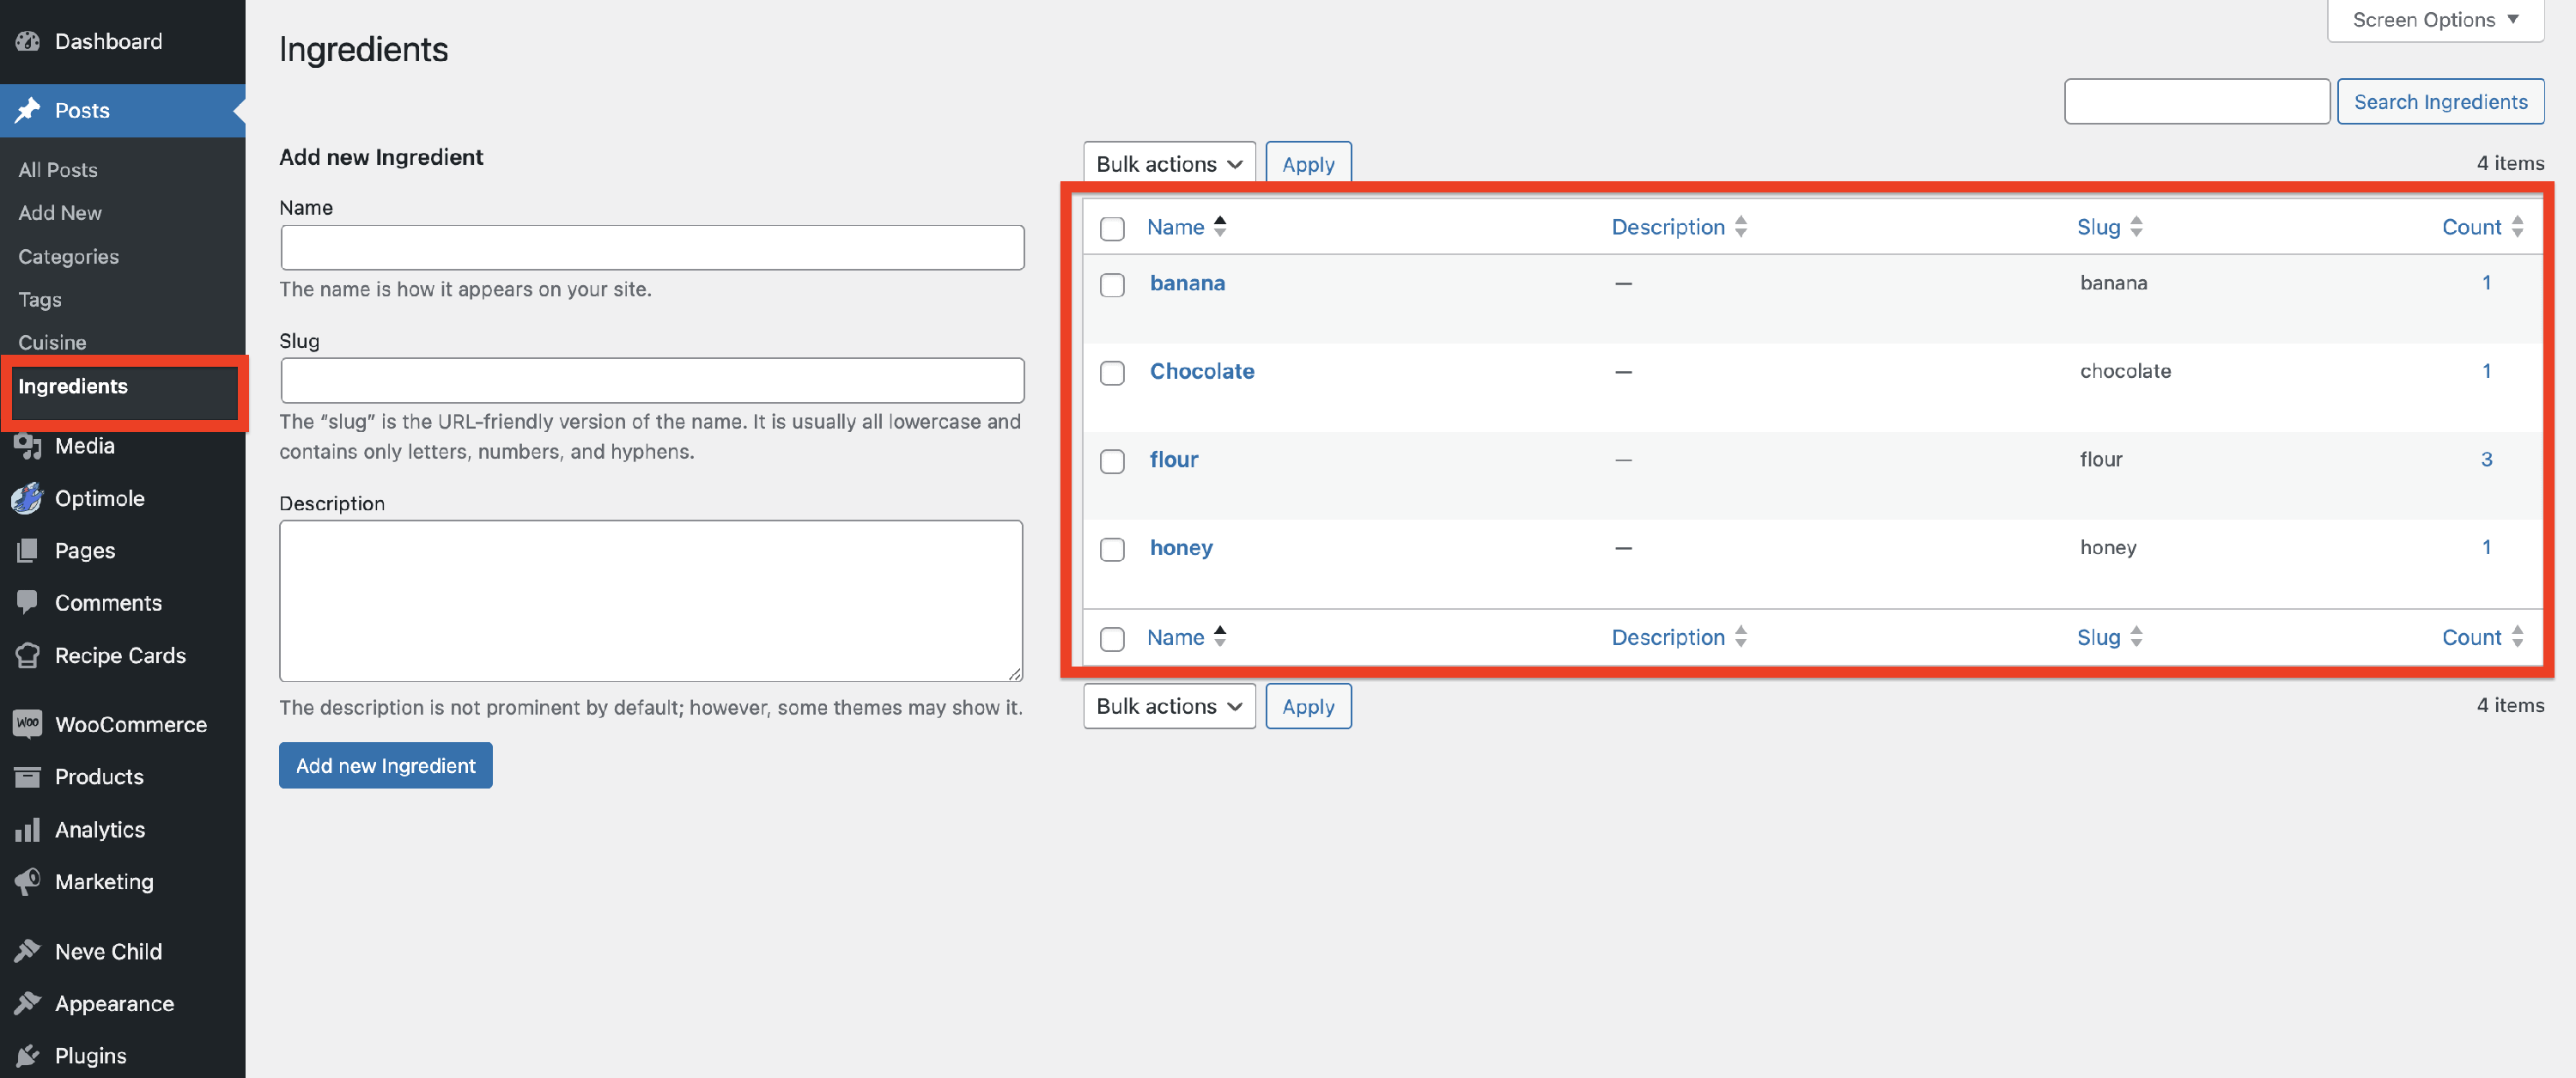Open the Chocolate ingredient link
This screenshot has width=2576, height=1078.
(x=1201, y=371)
